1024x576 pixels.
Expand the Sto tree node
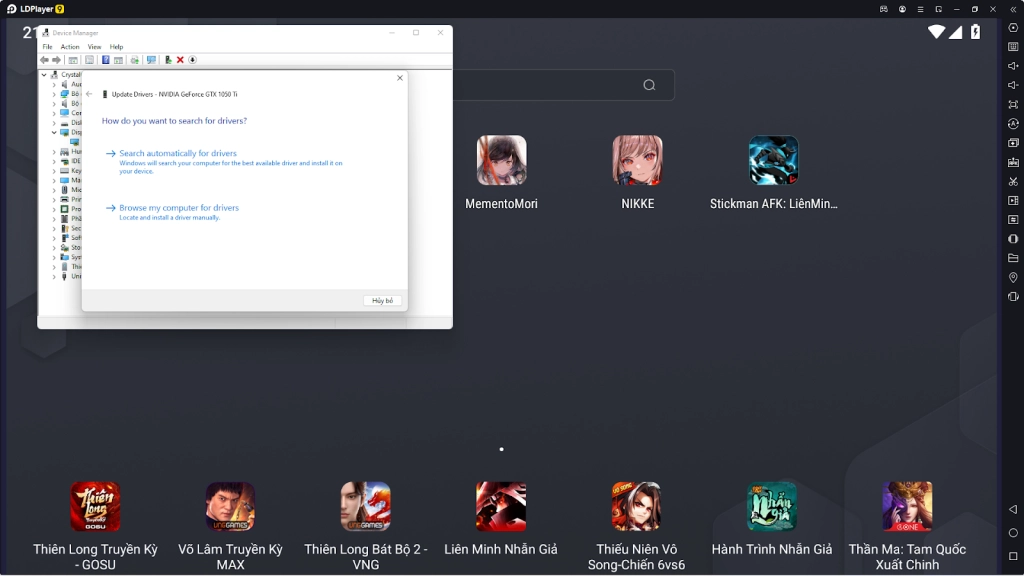click(54, 248)
